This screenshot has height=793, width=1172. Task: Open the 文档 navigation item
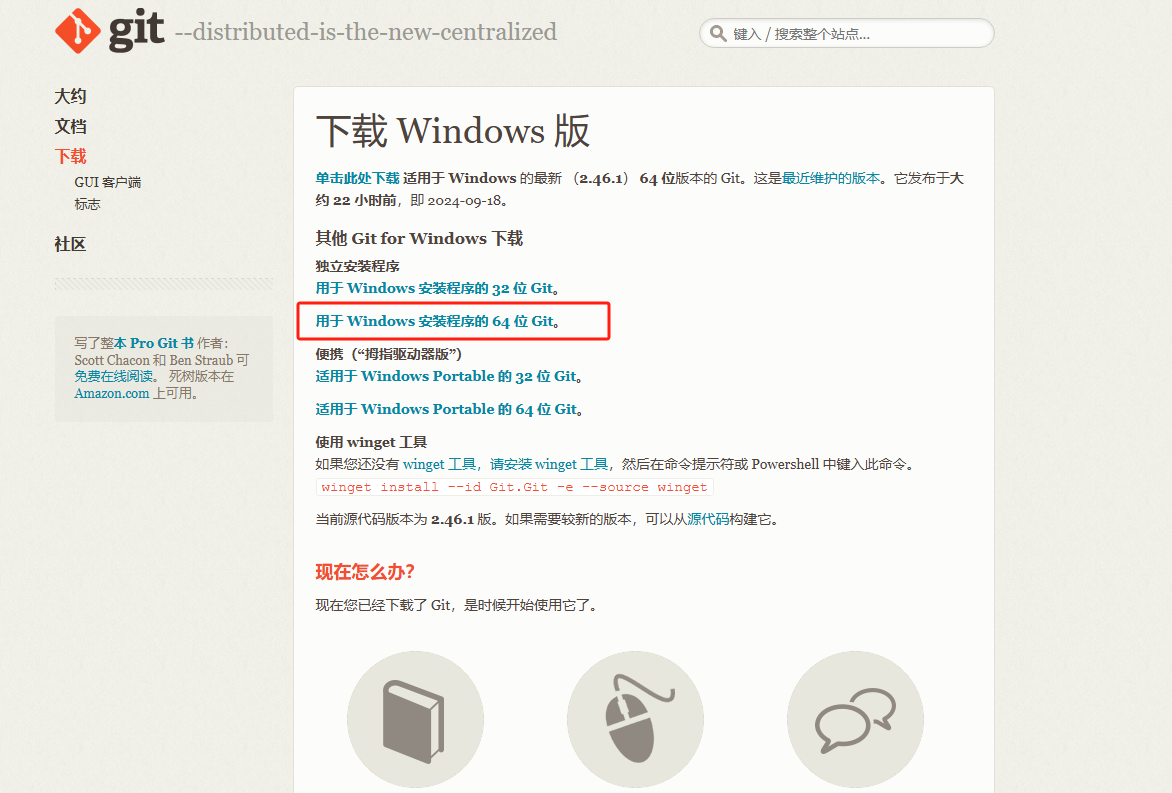(x=70, y=126)
